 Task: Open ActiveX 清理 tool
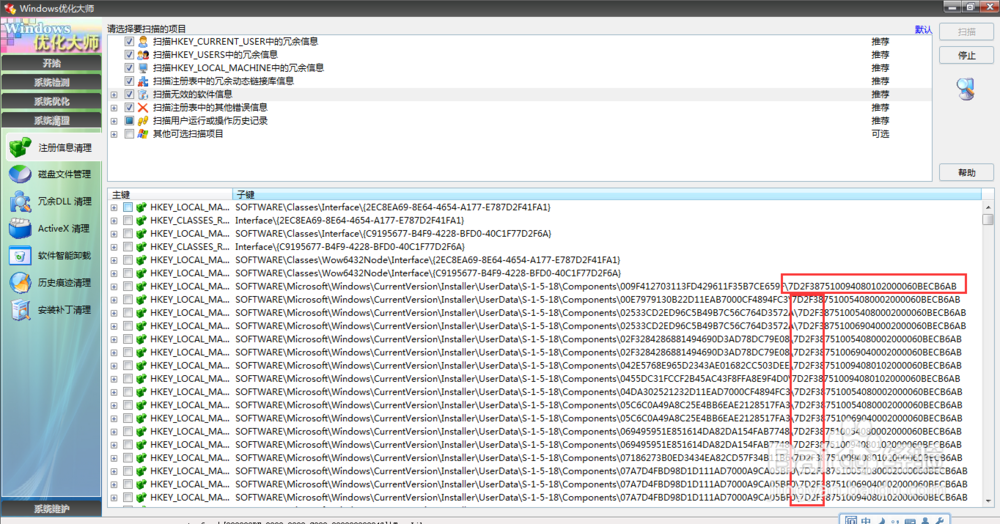tap(51, 228)
